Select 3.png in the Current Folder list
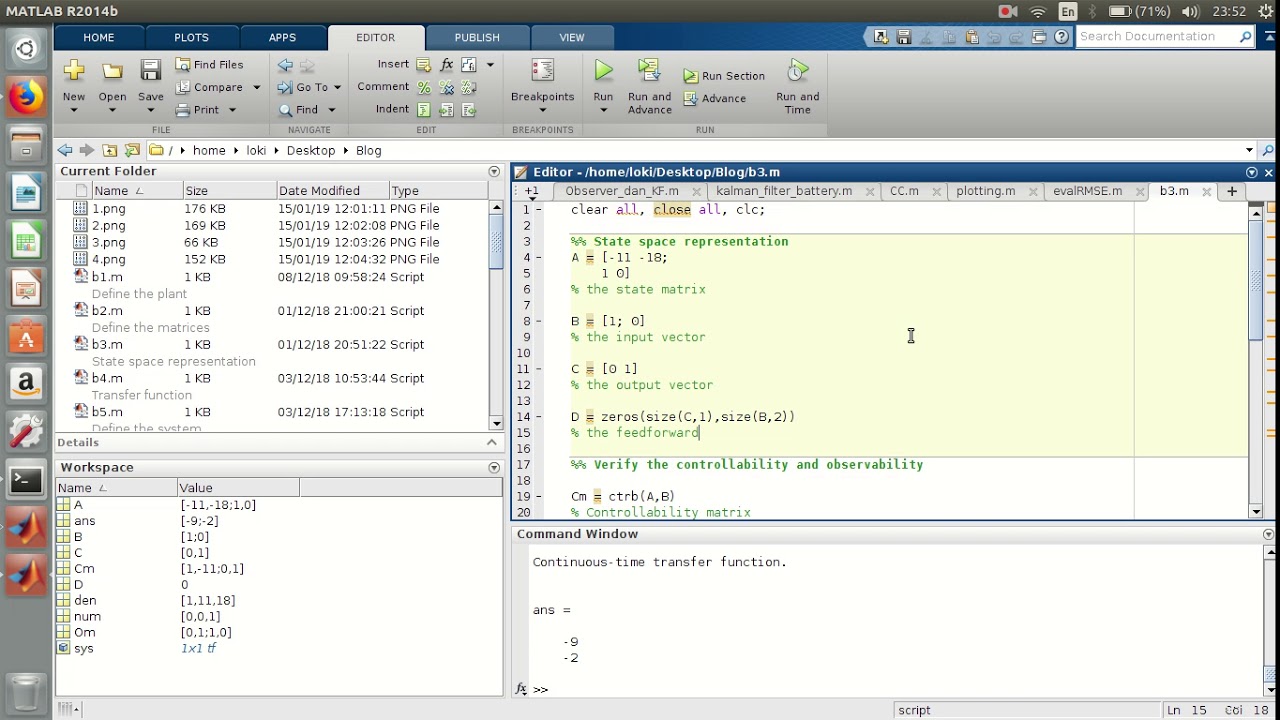 [x=108, y=242]
